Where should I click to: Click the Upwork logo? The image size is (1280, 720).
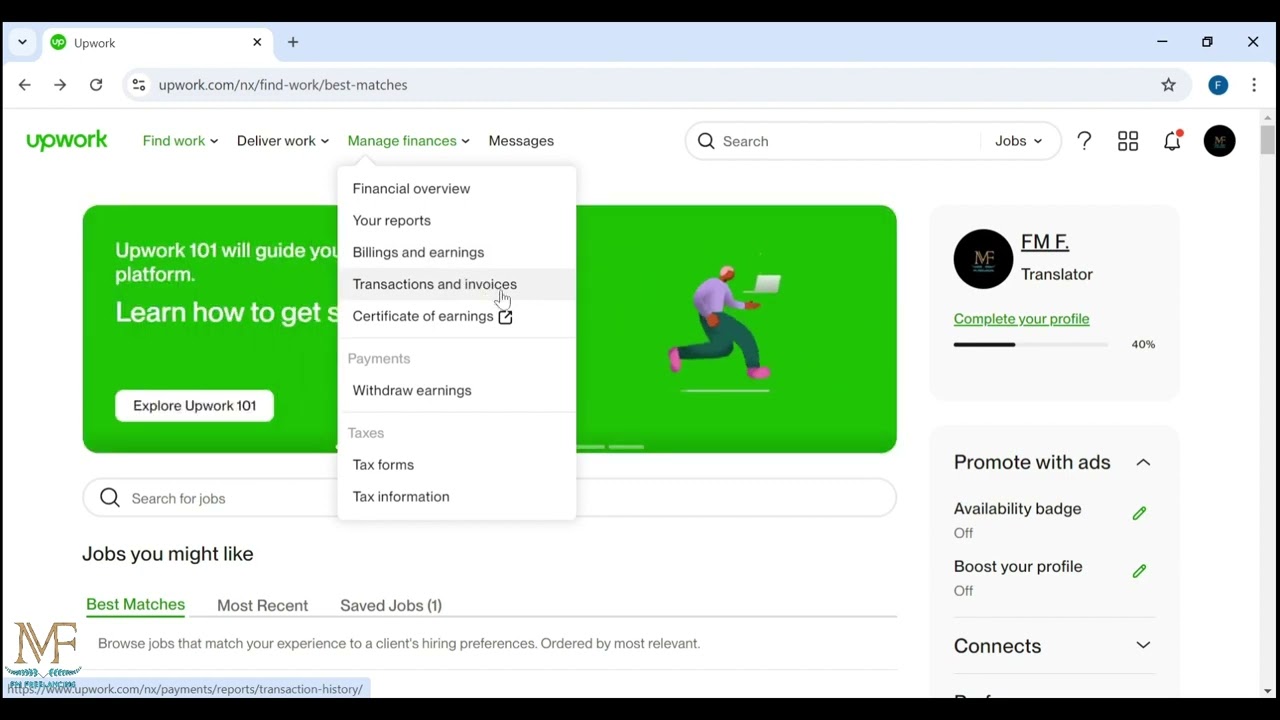tap(66, 141)
